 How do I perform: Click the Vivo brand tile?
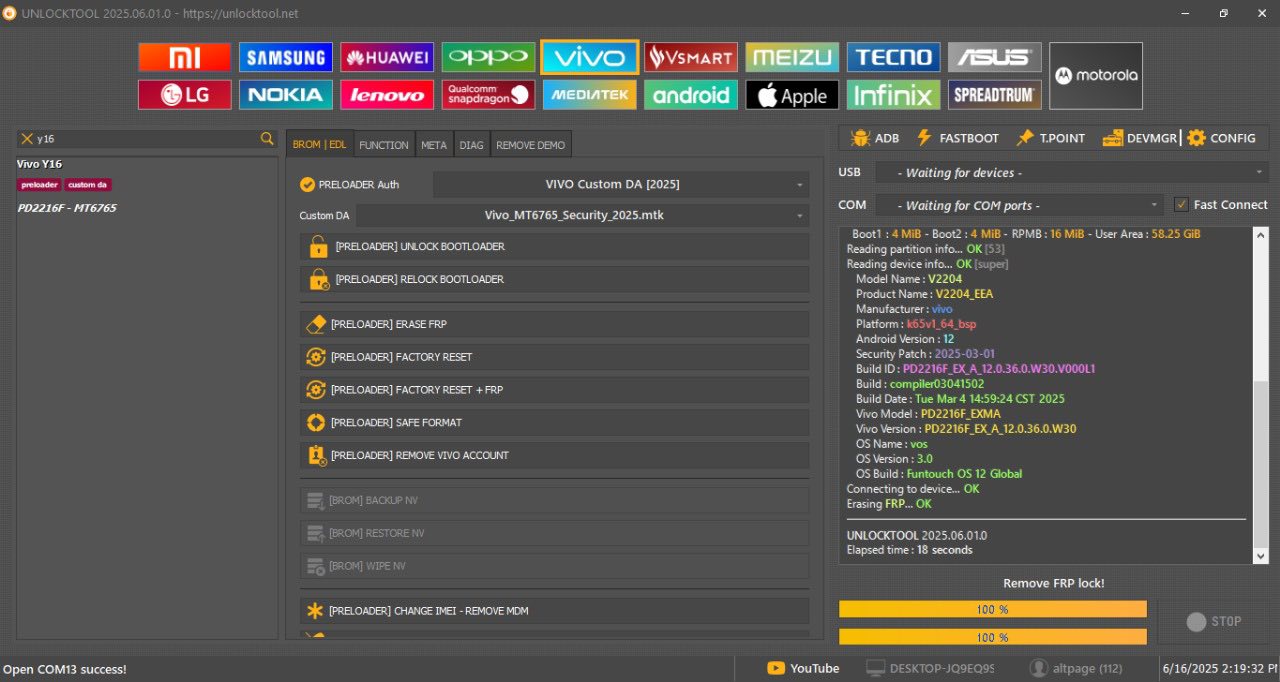[589, 57]
